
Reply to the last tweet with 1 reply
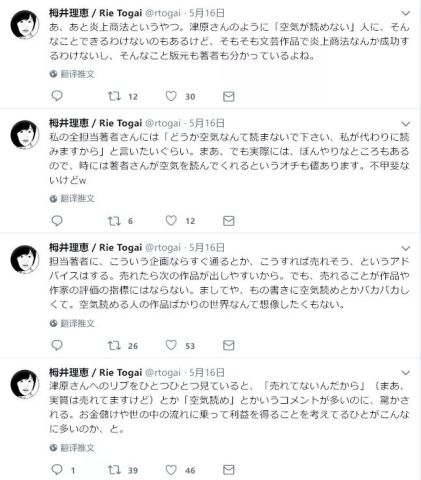point(57,470)
